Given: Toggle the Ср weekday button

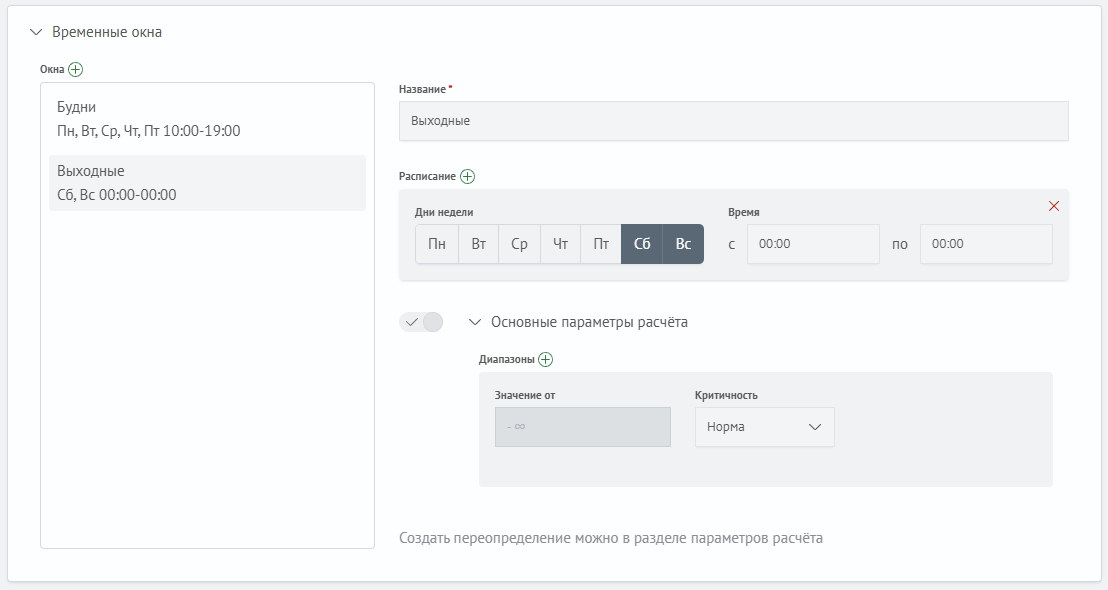Looking at the screenshot, I should tap(519, 244).
